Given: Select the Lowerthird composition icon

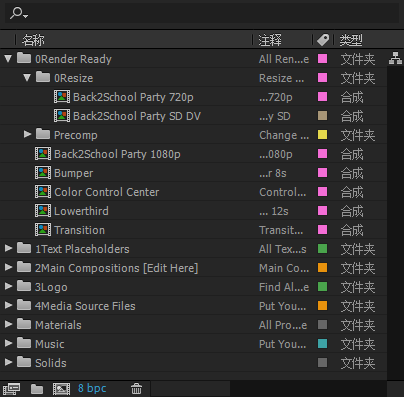Looking at the screenshot, I should click(x=43, y=211).
